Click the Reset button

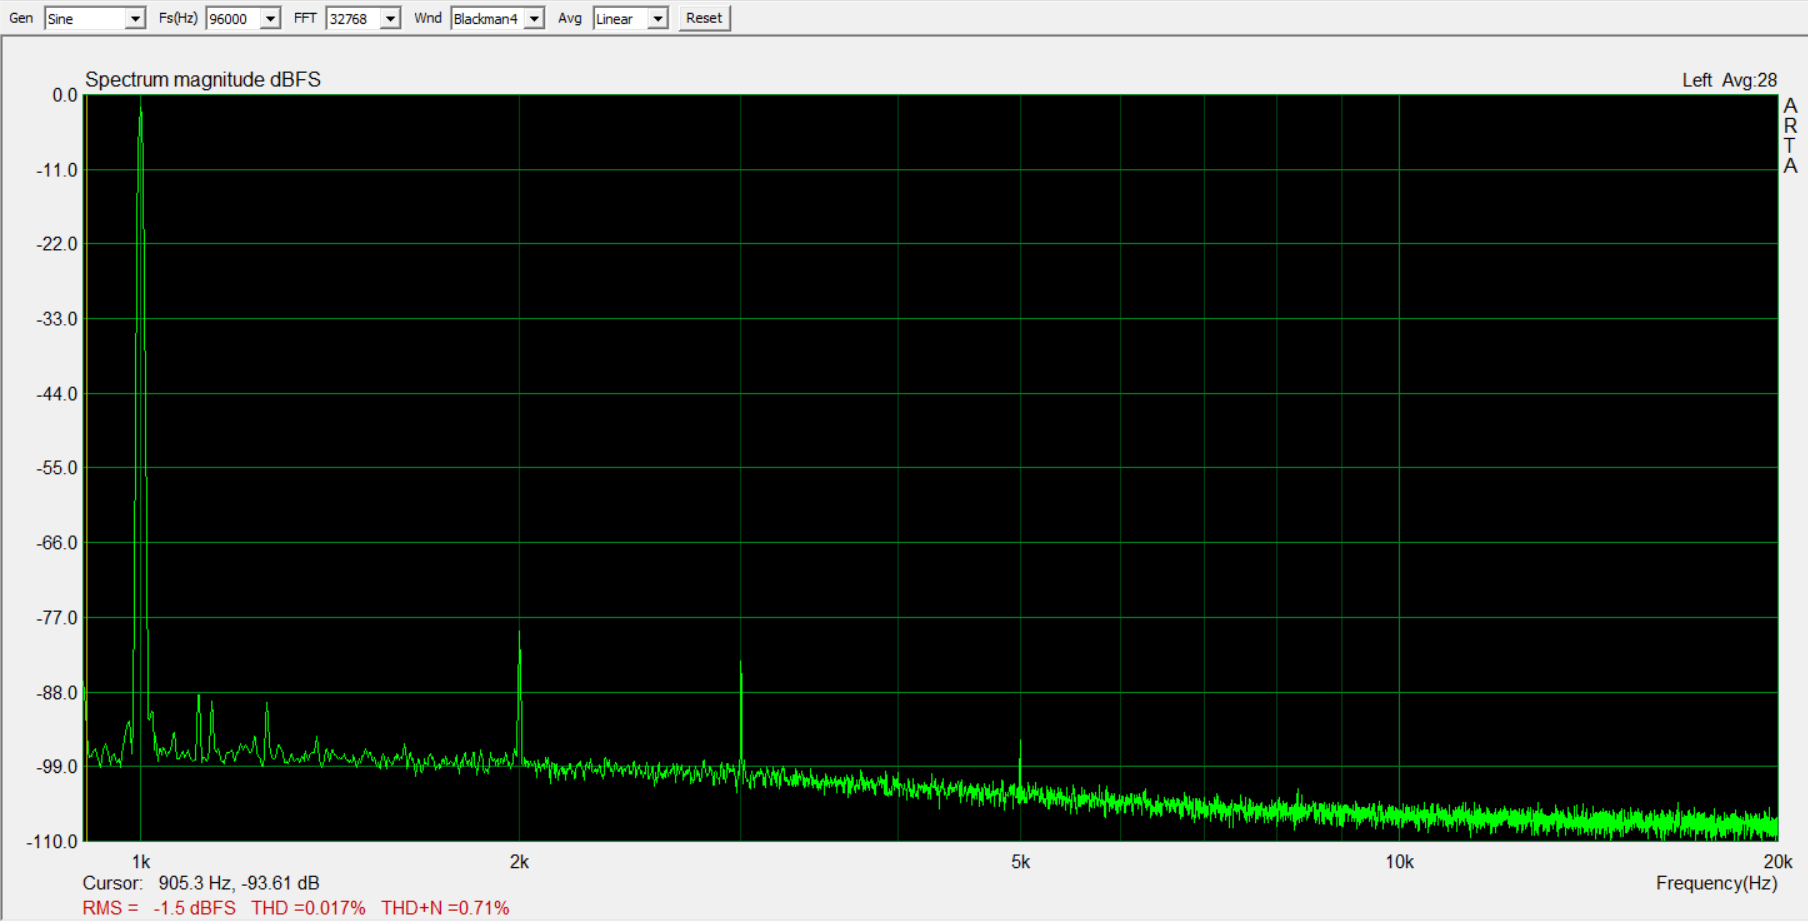click(x=704, y=18)
